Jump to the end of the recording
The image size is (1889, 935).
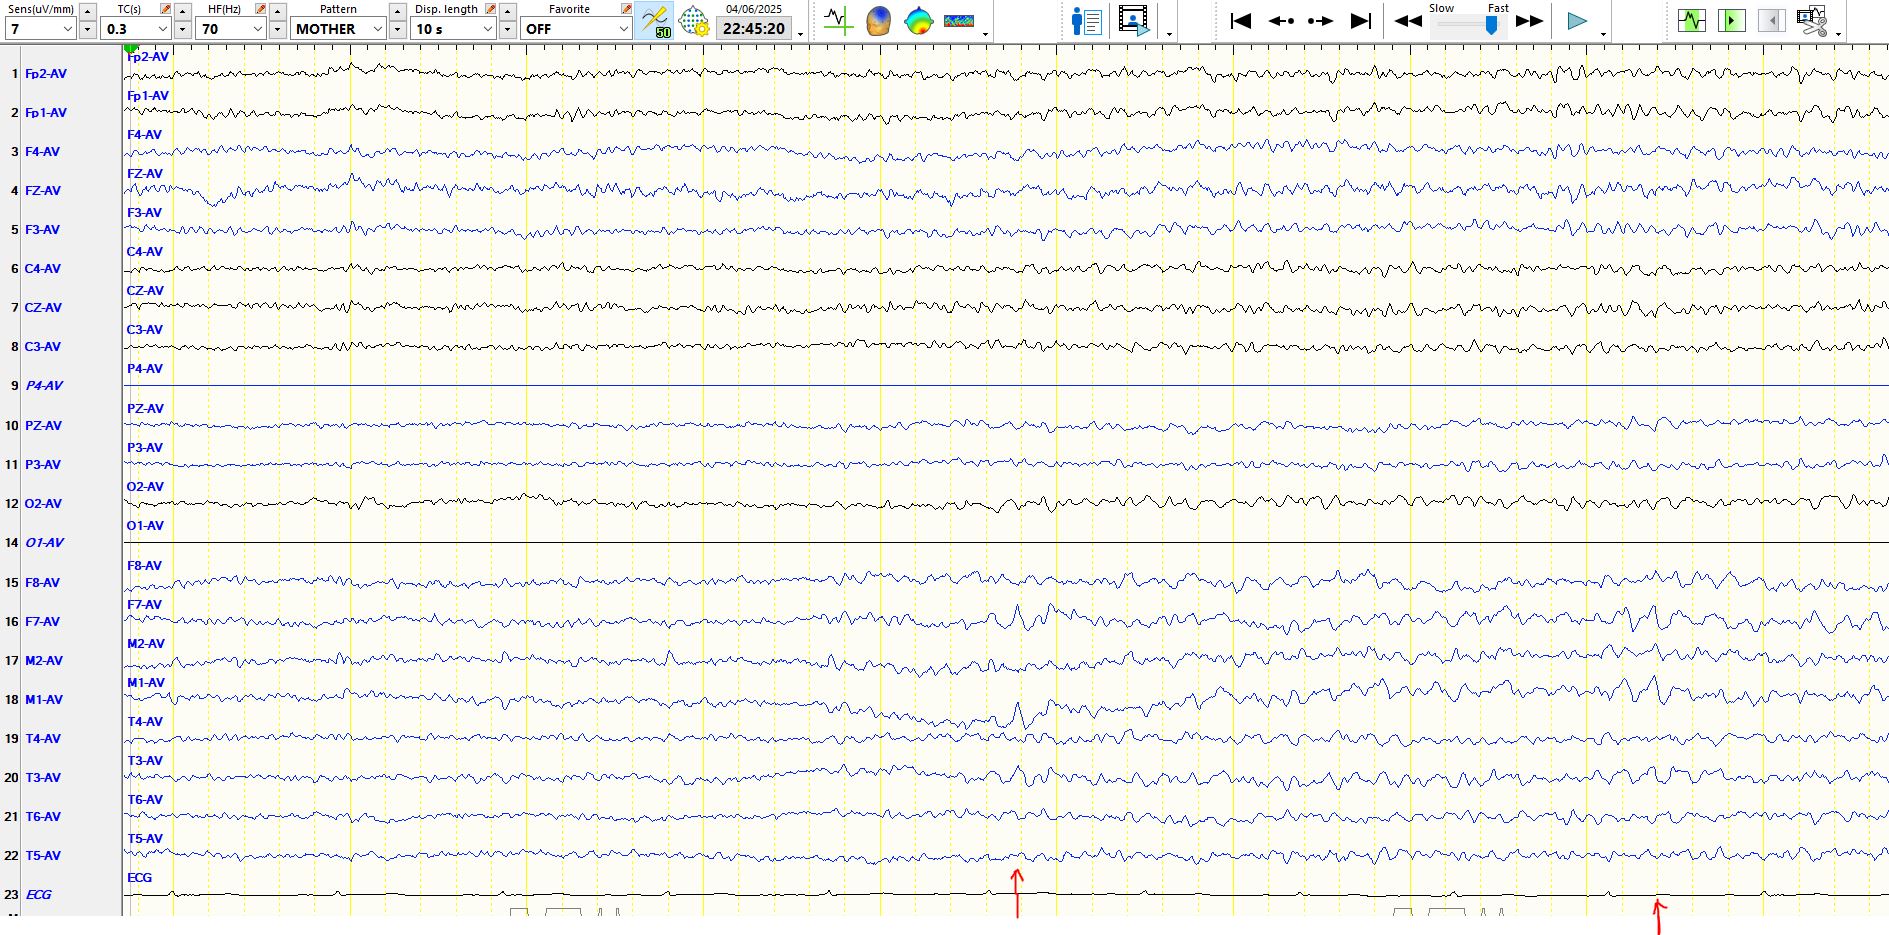[x=1360, y=21]
